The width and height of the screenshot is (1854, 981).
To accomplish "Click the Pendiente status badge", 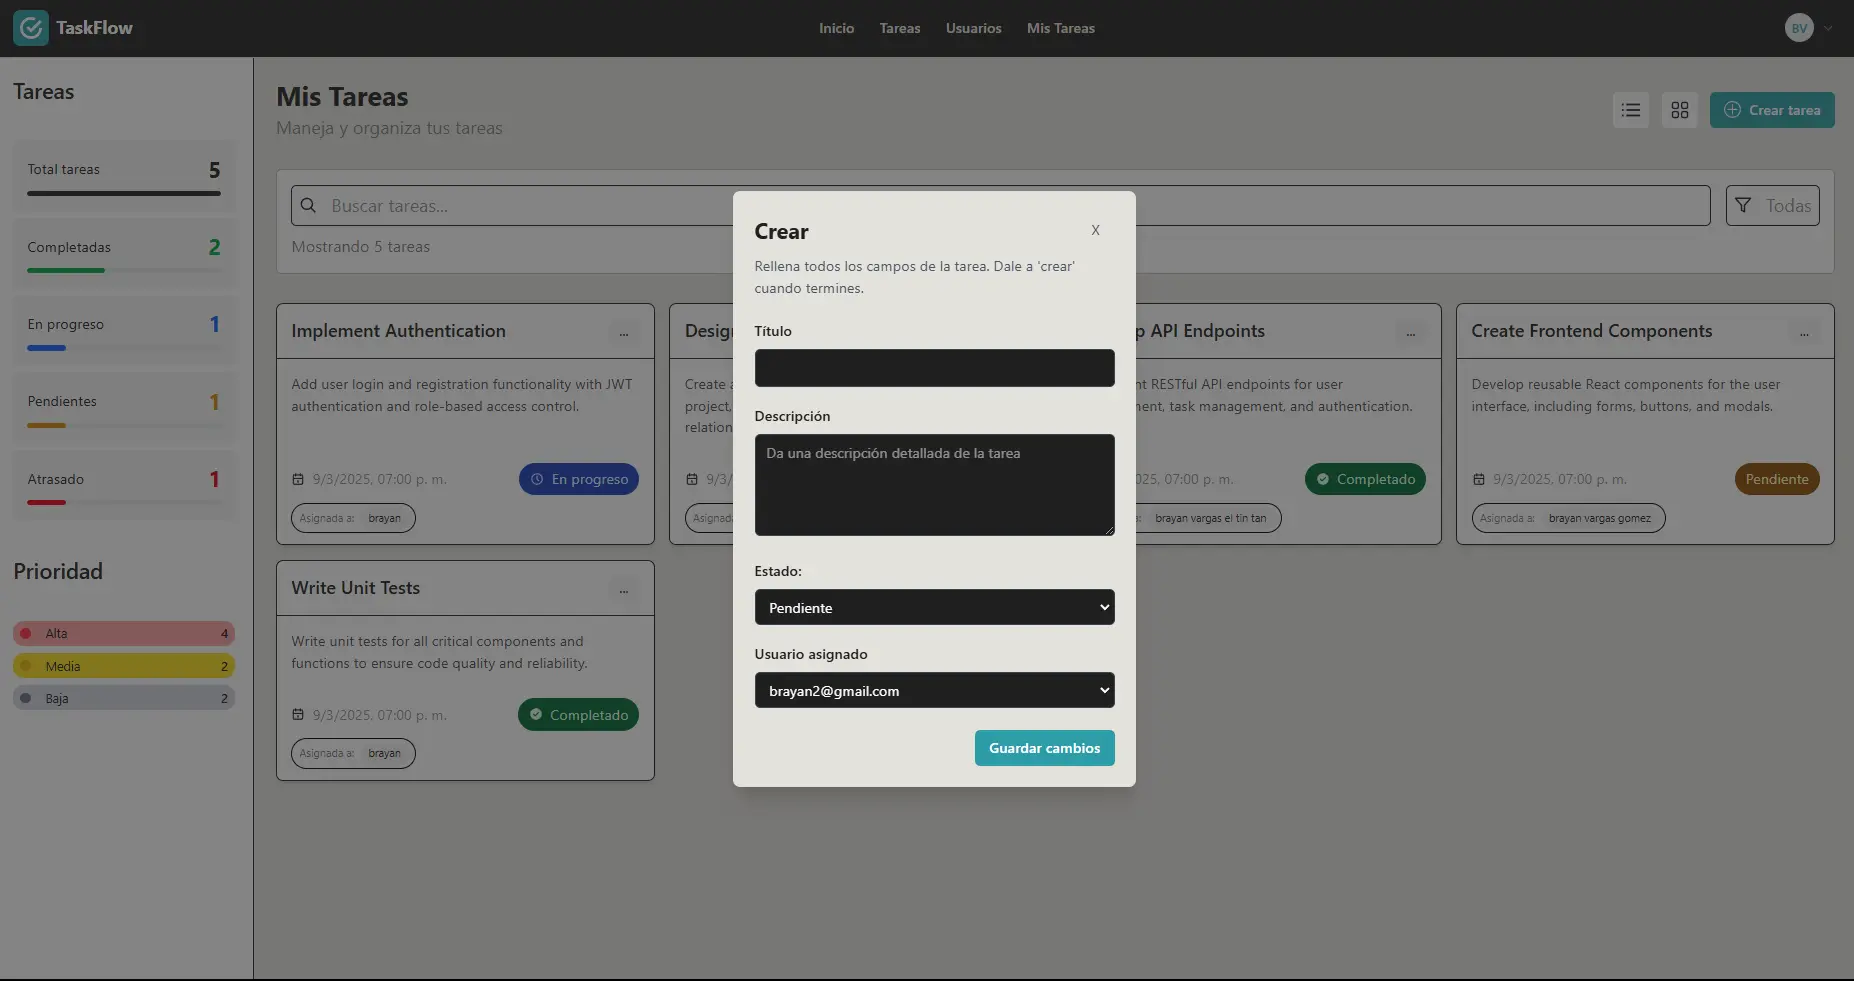I will 1777,479.
